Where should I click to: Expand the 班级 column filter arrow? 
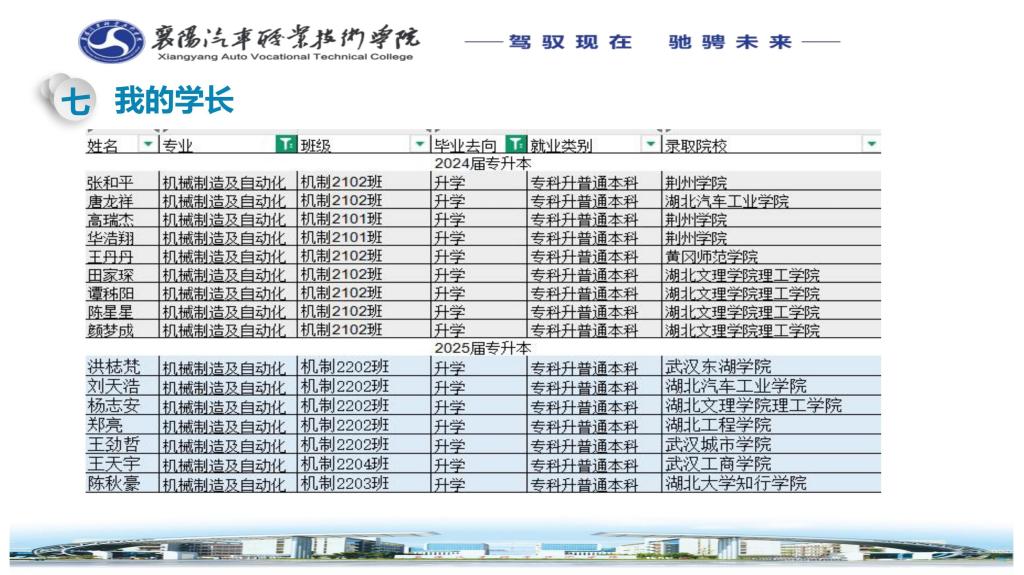420,144
